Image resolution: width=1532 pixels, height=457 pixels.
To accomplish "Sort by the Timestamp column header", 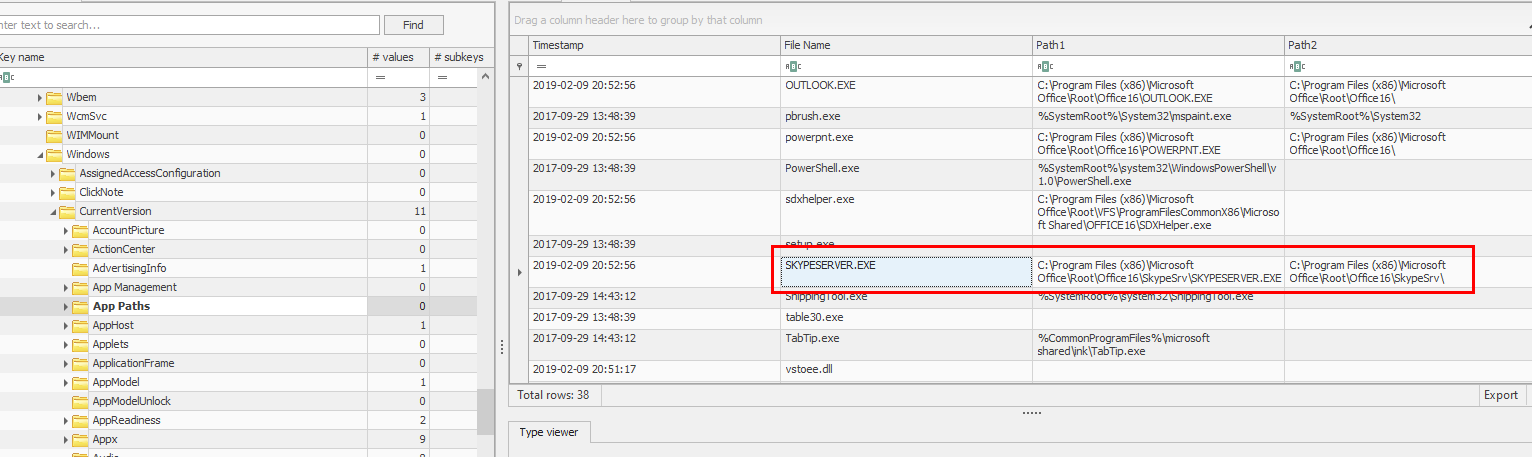I will pos(654,45).
